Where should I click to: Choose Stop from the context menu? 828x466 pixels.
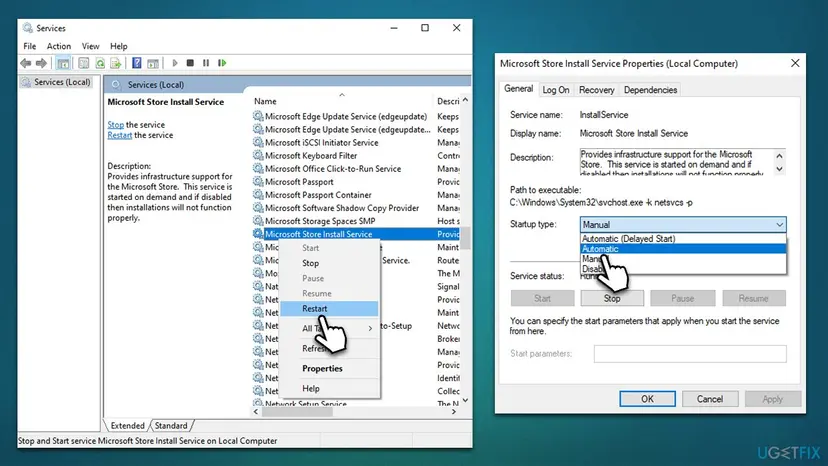329,263
